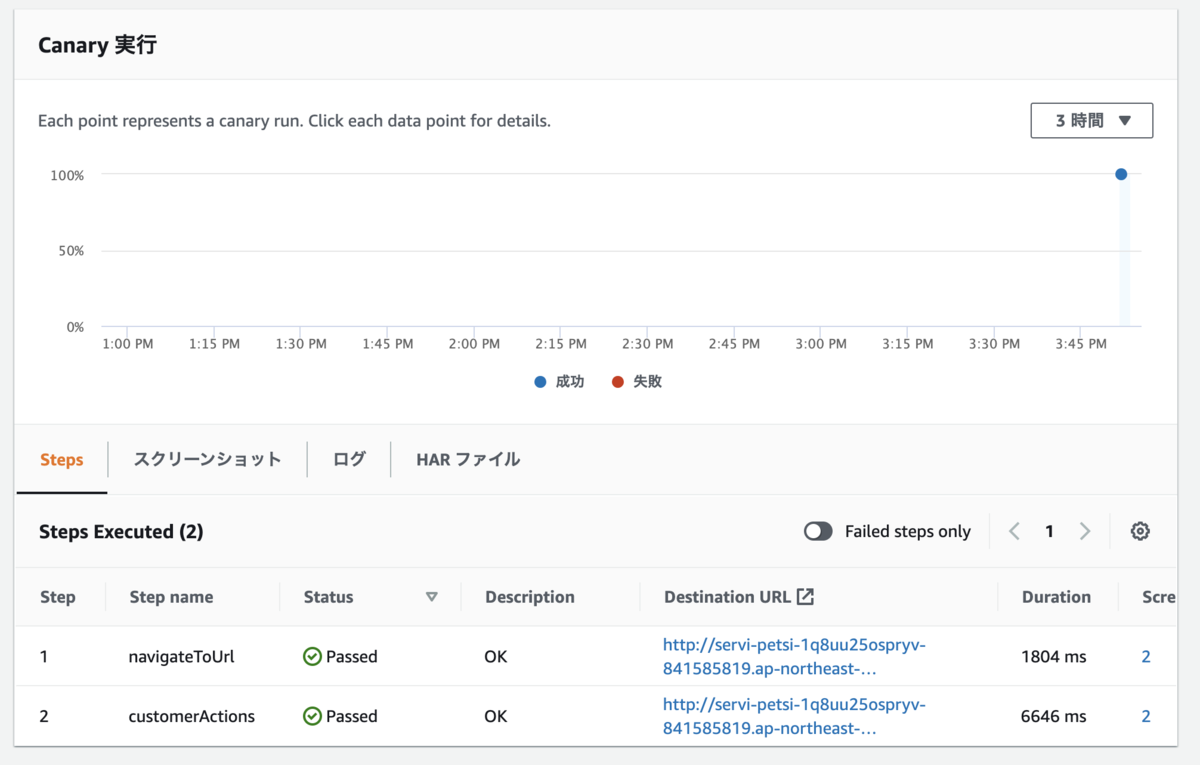The width and height of the screenshot is (1200, 765).
Task: Open navigateToUrl destination URL link
Action: point(795,656)
